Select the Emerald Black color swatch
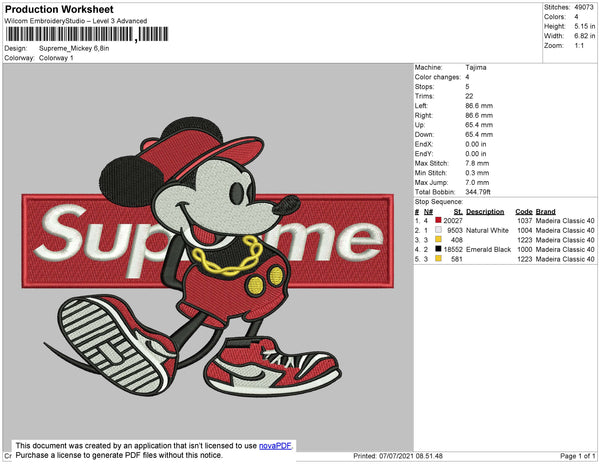The width and height of the screenshot is (600, 464). 438,249
